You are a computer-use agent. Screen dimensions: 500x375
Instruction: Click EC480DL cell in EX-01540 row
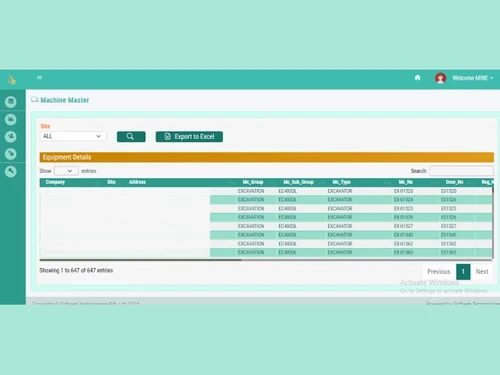287,235
